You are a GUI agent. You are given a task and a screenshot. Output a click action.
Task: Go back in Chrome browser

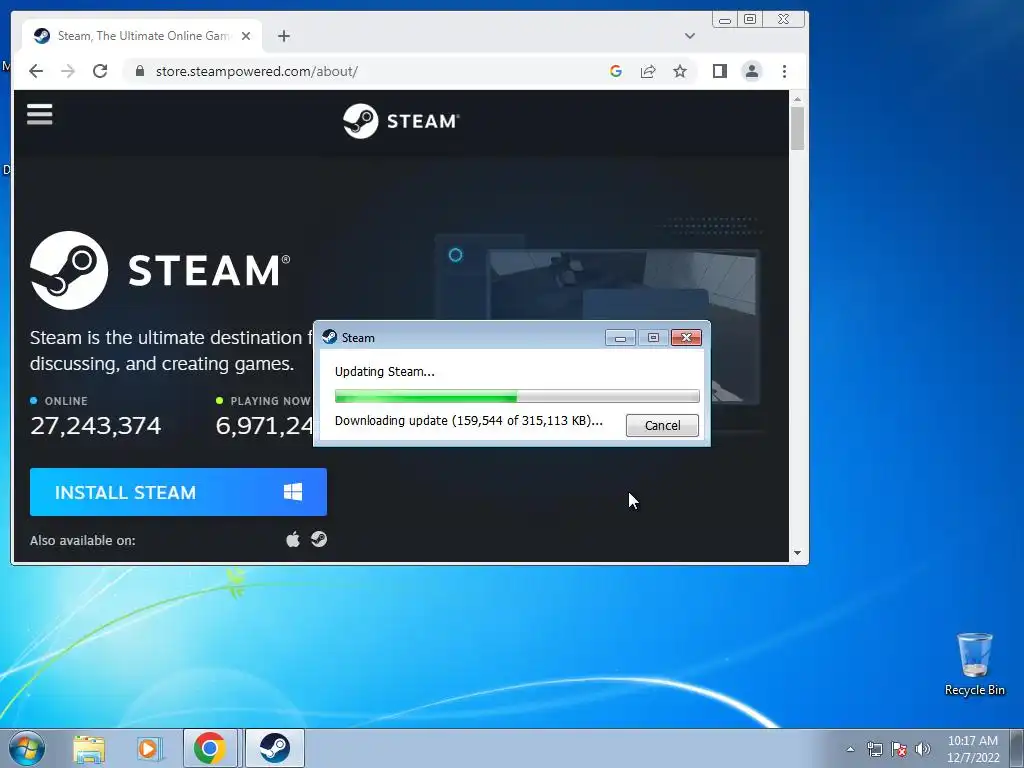36,71
